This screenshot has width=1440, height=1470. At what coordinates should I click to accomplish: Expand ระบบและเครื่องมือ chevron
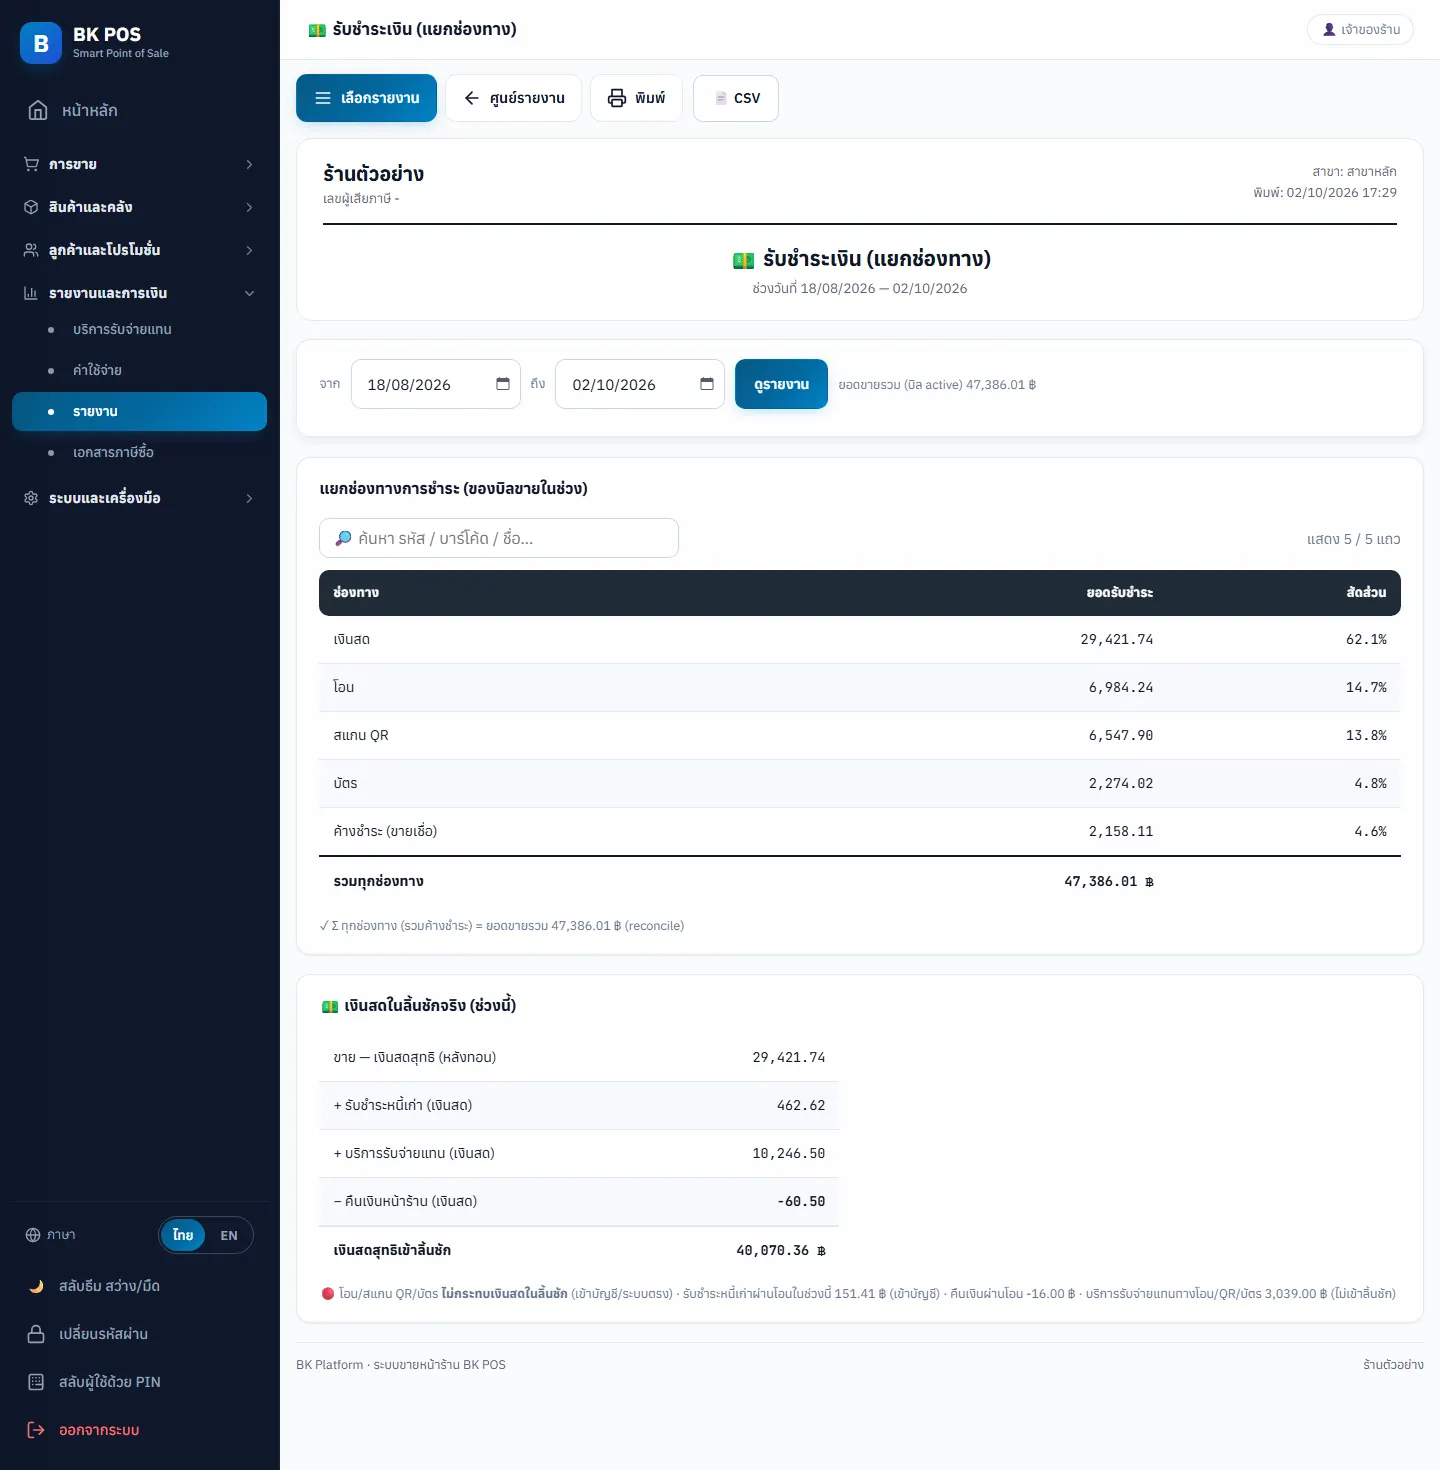coord(249,498)
